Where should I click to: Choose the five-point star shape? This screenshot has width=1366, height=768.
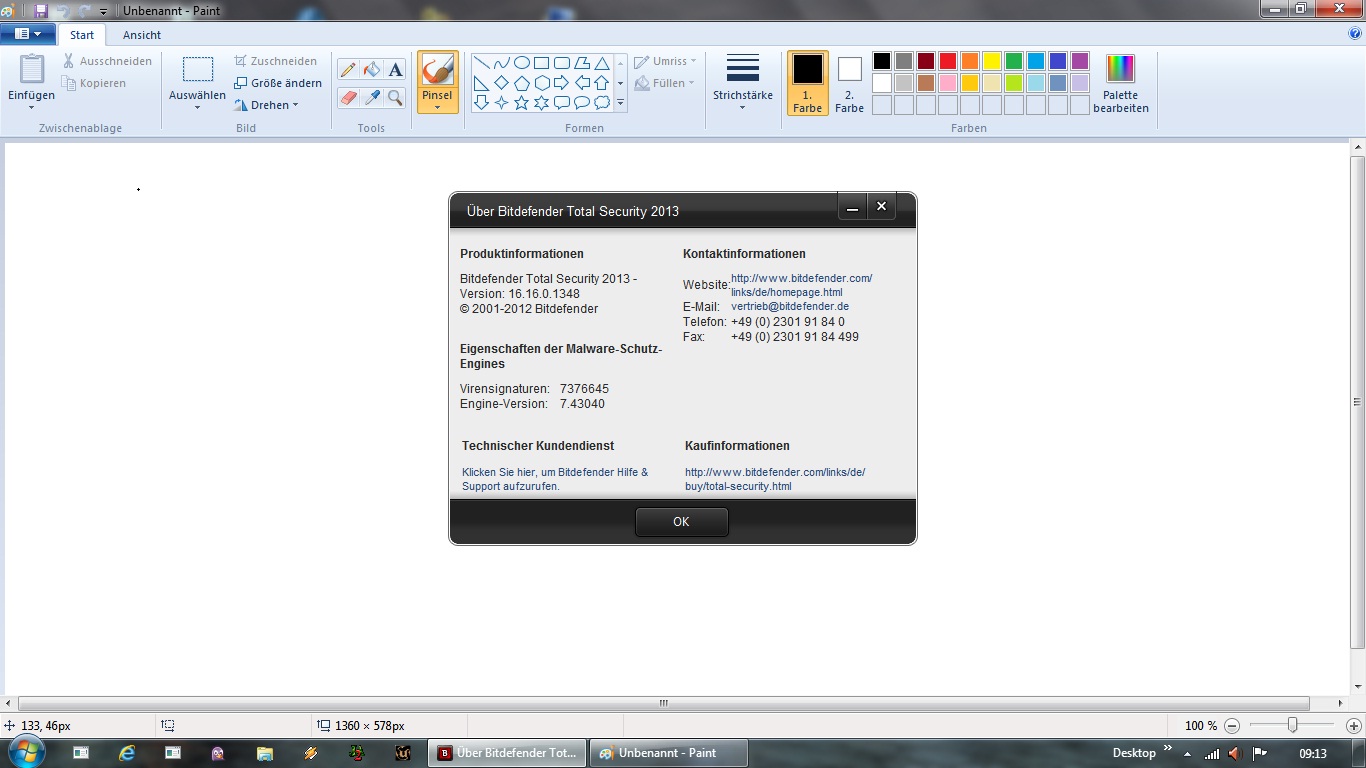[521, 102]
